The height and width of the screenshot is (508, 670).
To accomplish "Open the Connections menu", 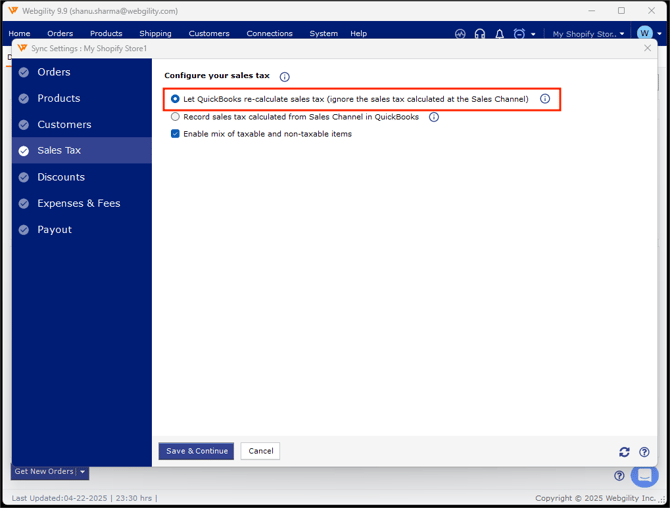I will [269, 34].
